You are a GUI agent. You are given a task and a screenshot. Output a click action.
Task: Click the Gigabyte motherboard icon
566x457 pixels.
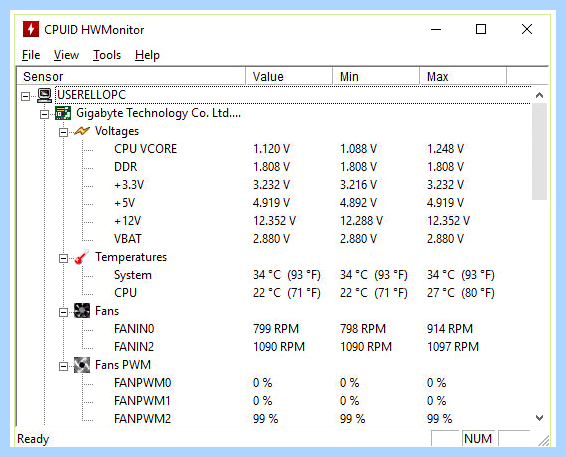(63, 113)
